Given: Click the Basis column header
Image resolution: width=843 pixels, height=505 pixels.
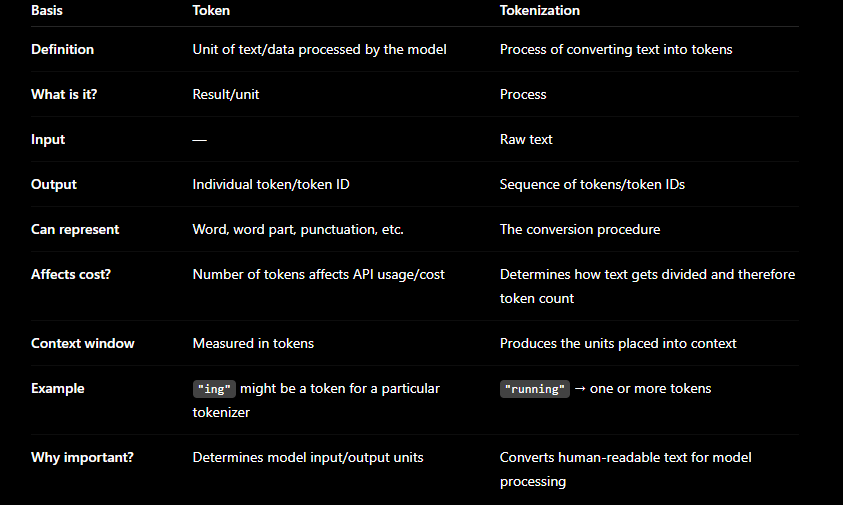Looking at the screenshot, I should pos(47,11).
